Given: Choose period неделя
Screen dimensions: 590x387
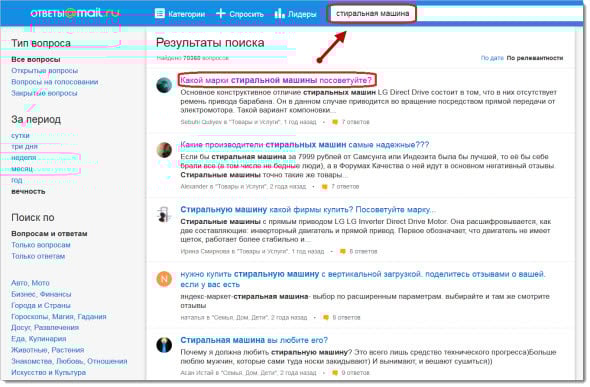Looking at the screenshot, I should coord(24,158).
